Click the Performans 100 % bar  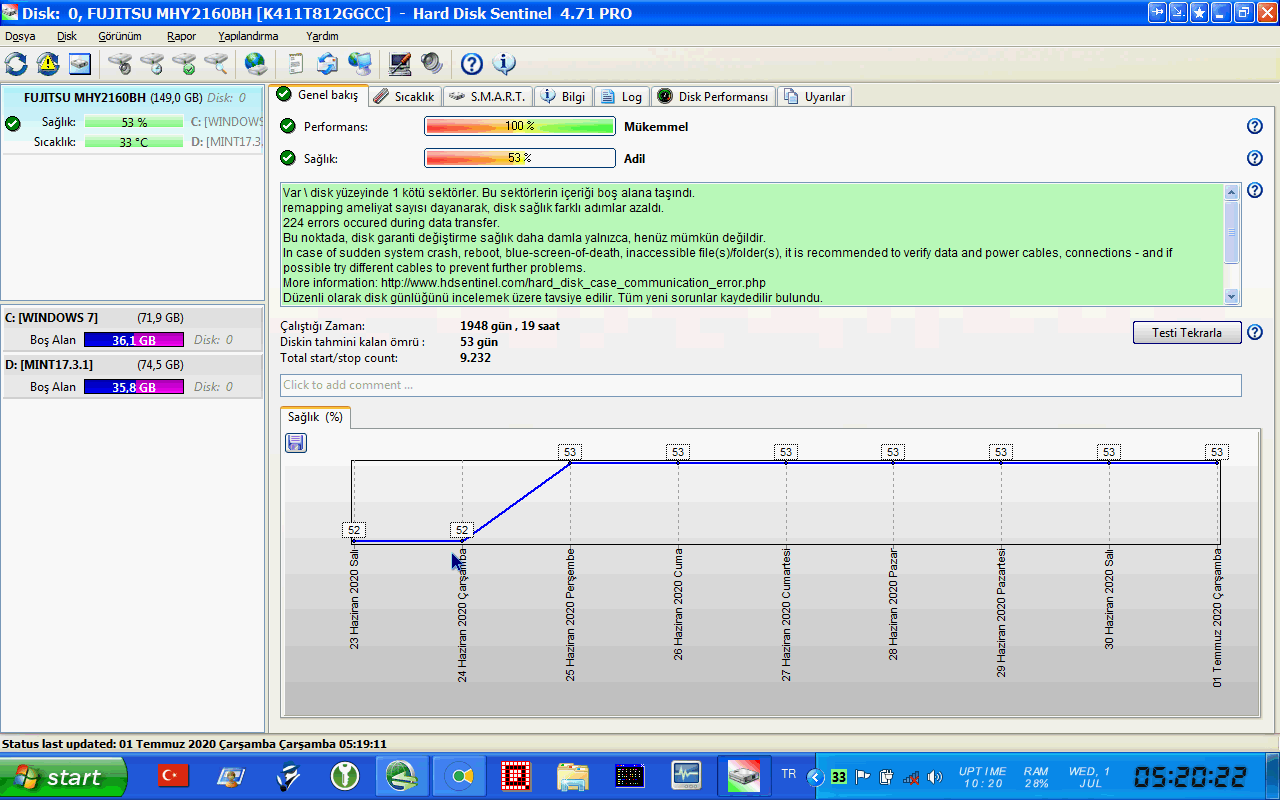pyautogui.click(x=520, y=126)
